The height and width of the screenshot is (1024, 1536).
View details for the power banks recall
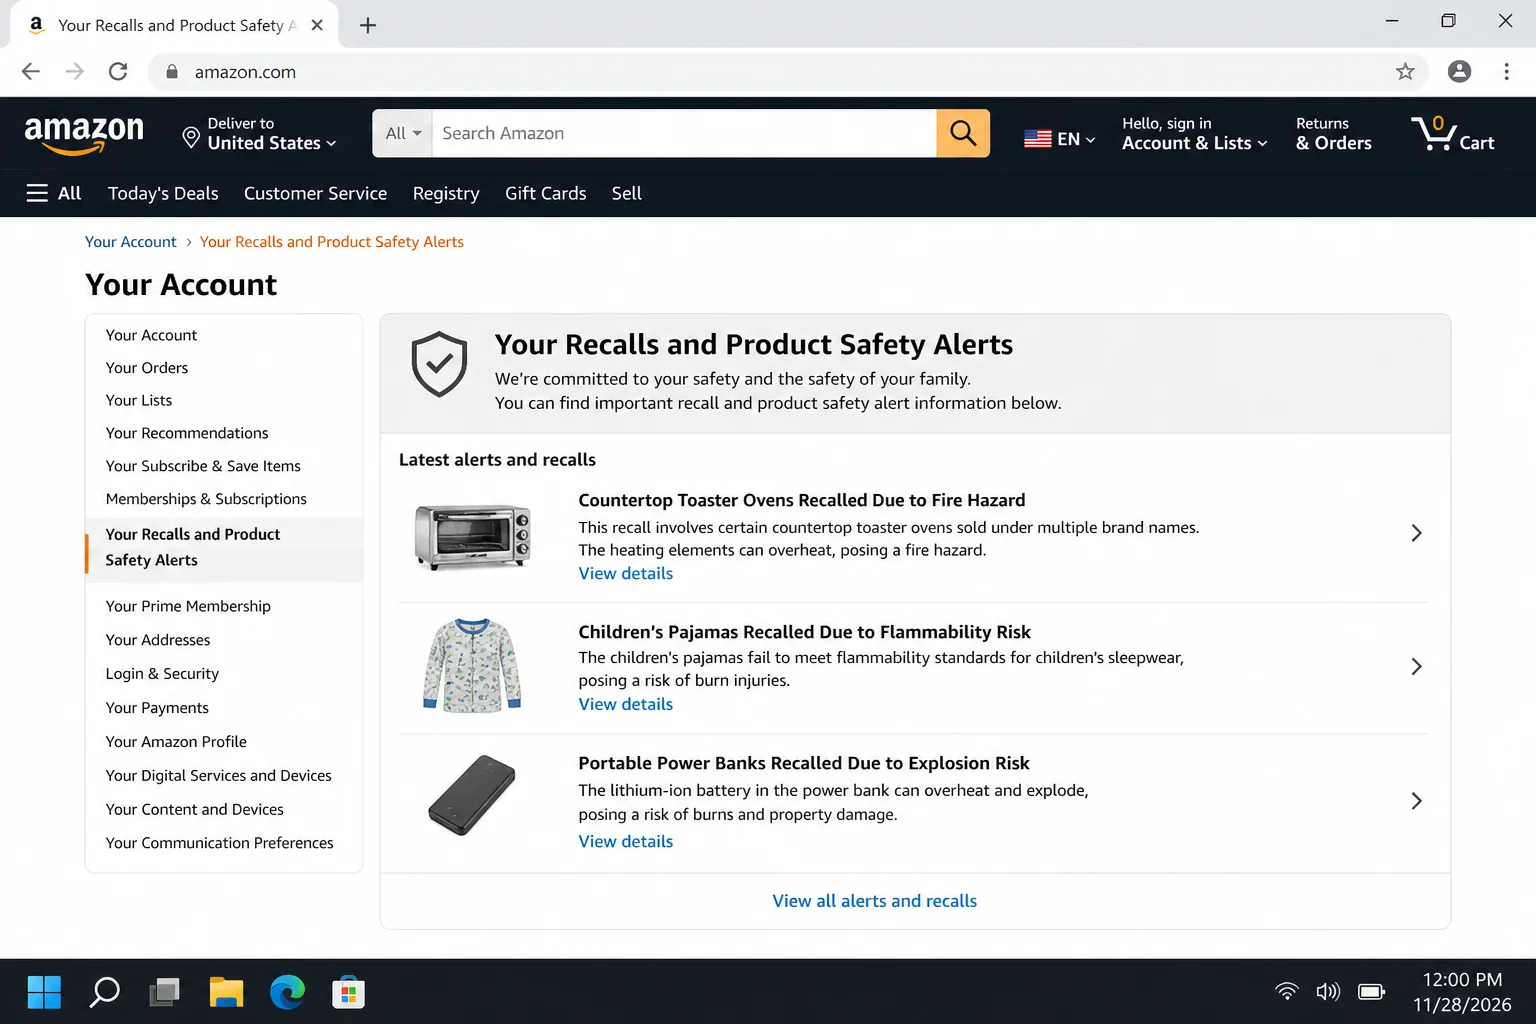click(625, 841)
